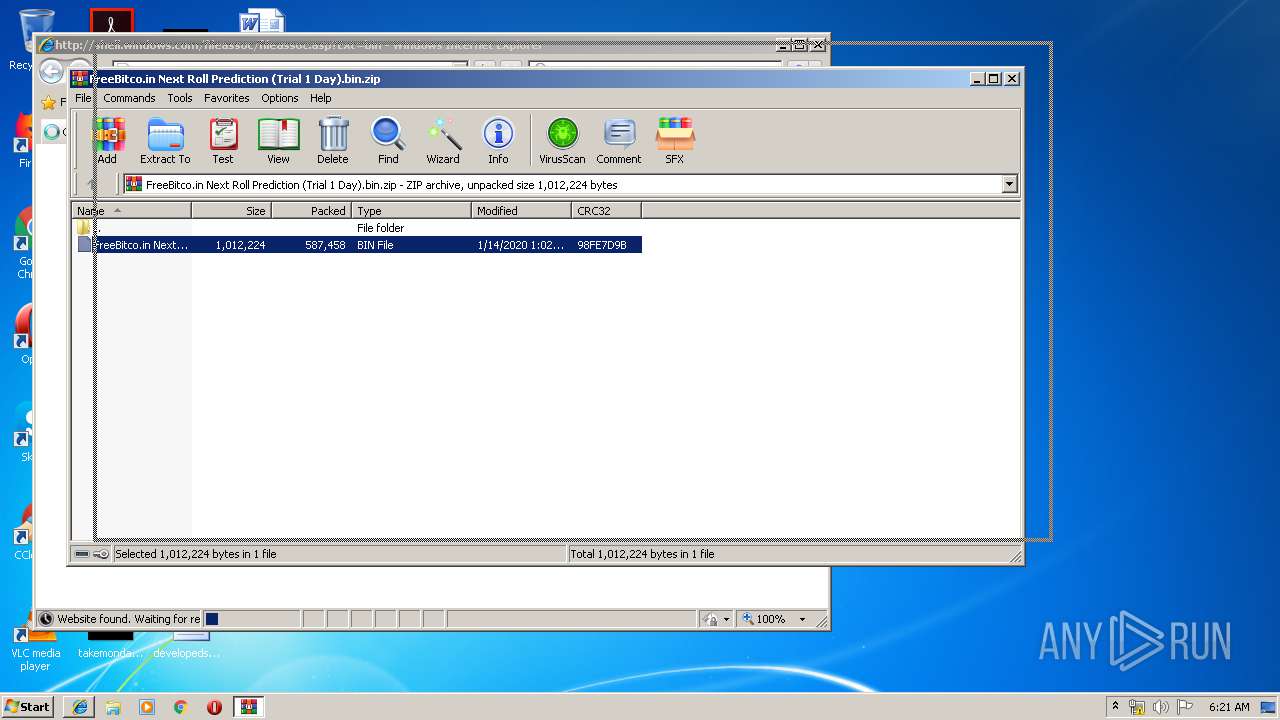The height and width of the screenshot is (720, 1280).
Task: Sort by the Name column header
Action: point(131,211)
